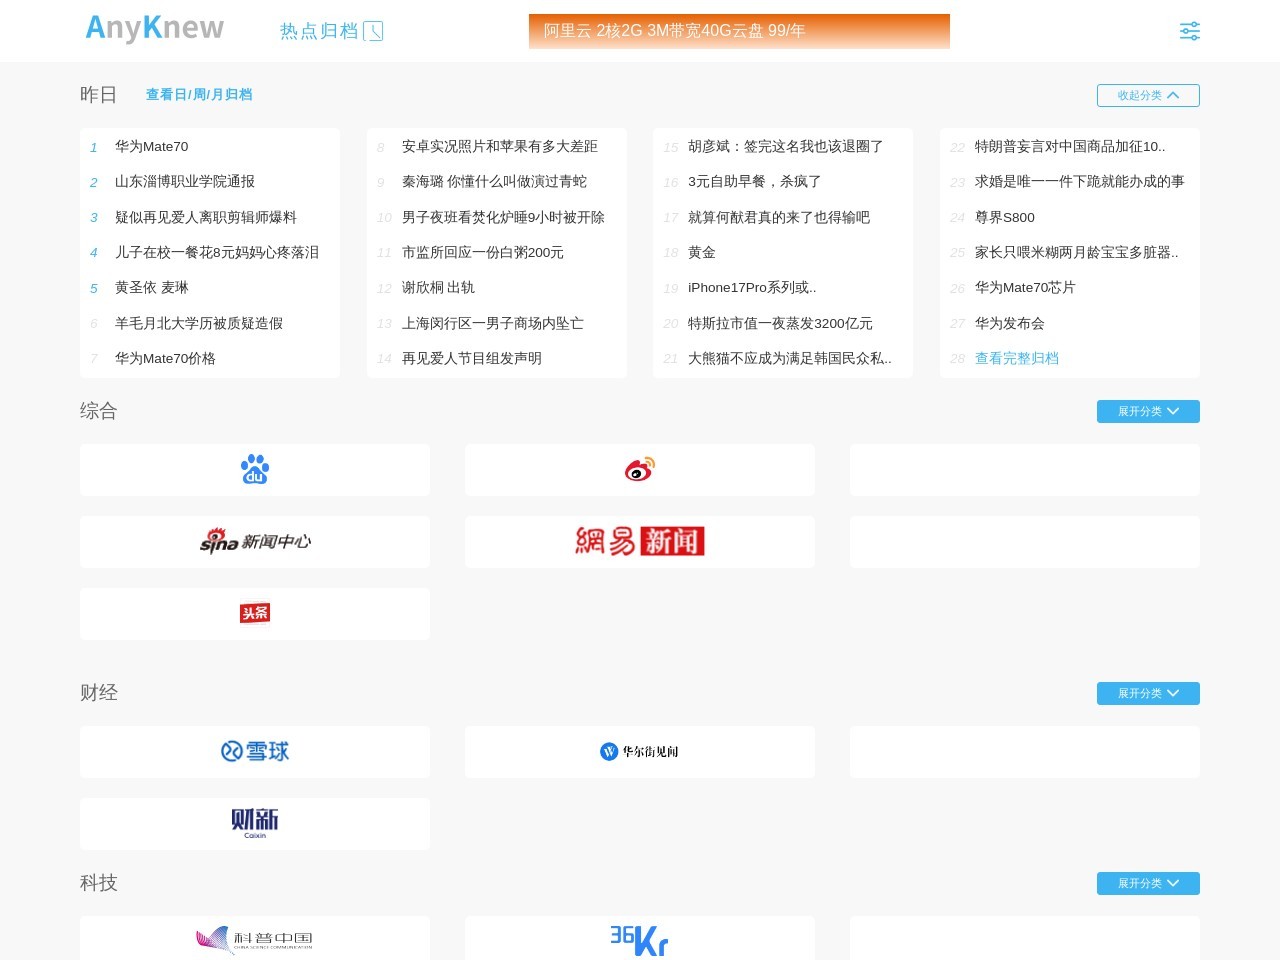Expand the 综合 section categories

click(x=1148, y=411)
